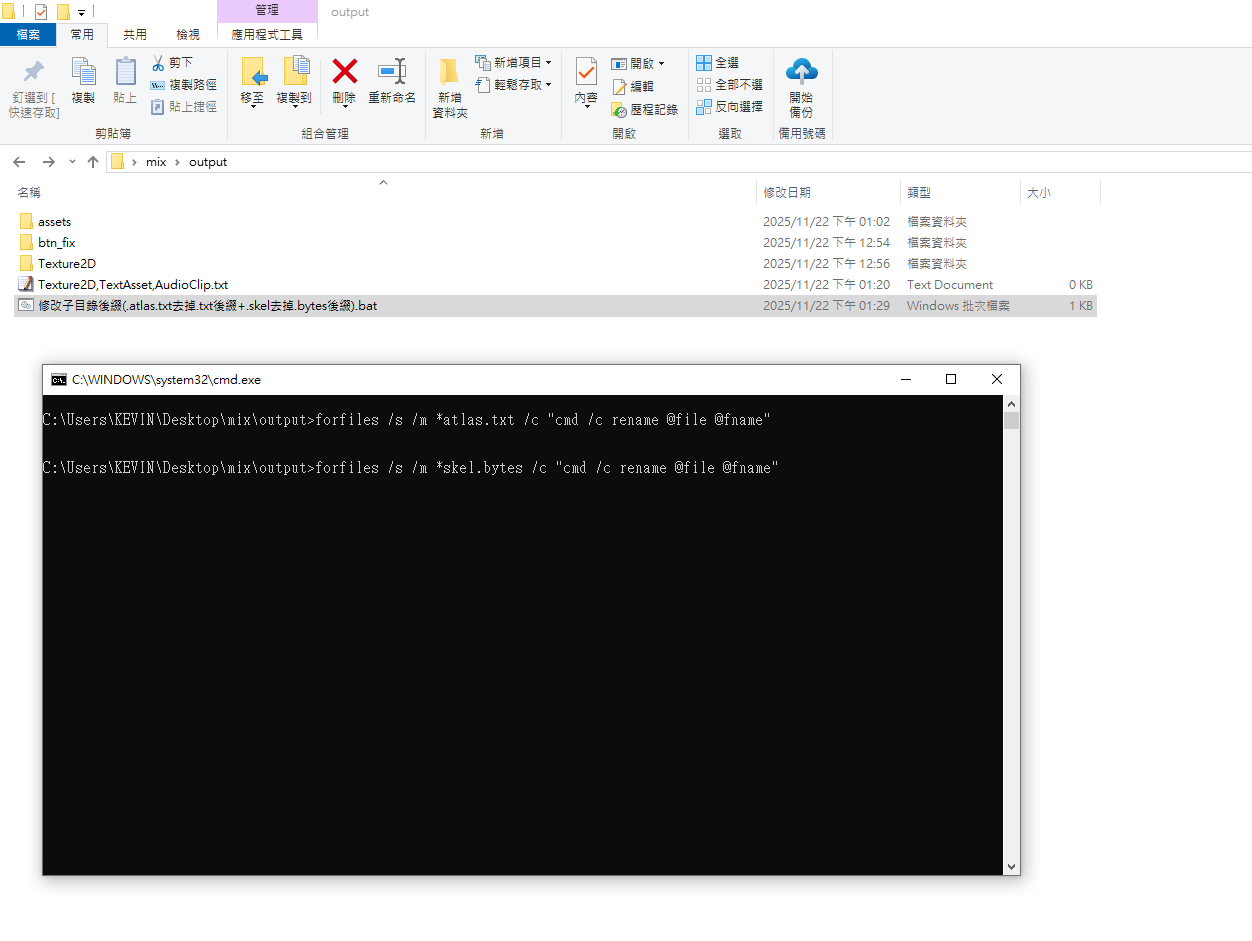This screenshot has width=1252, height=941.
Task: Click the Delete (刪除) red X icon
Action: (x=344, y=72)
